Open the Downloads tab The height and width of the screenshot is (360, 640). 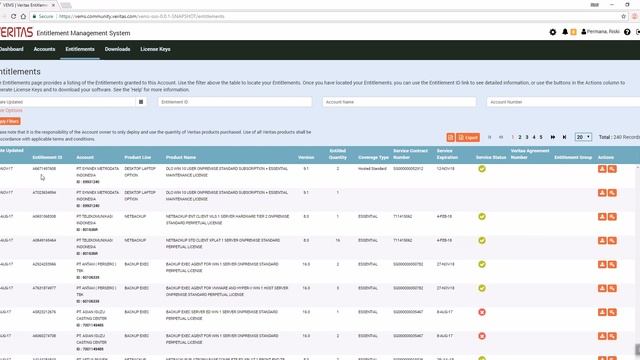[x=117, y=49]
